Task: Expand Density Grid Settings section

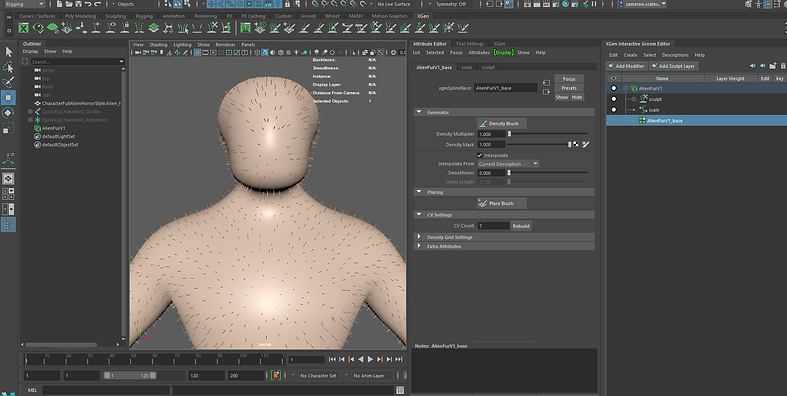Action: point(419,237)
